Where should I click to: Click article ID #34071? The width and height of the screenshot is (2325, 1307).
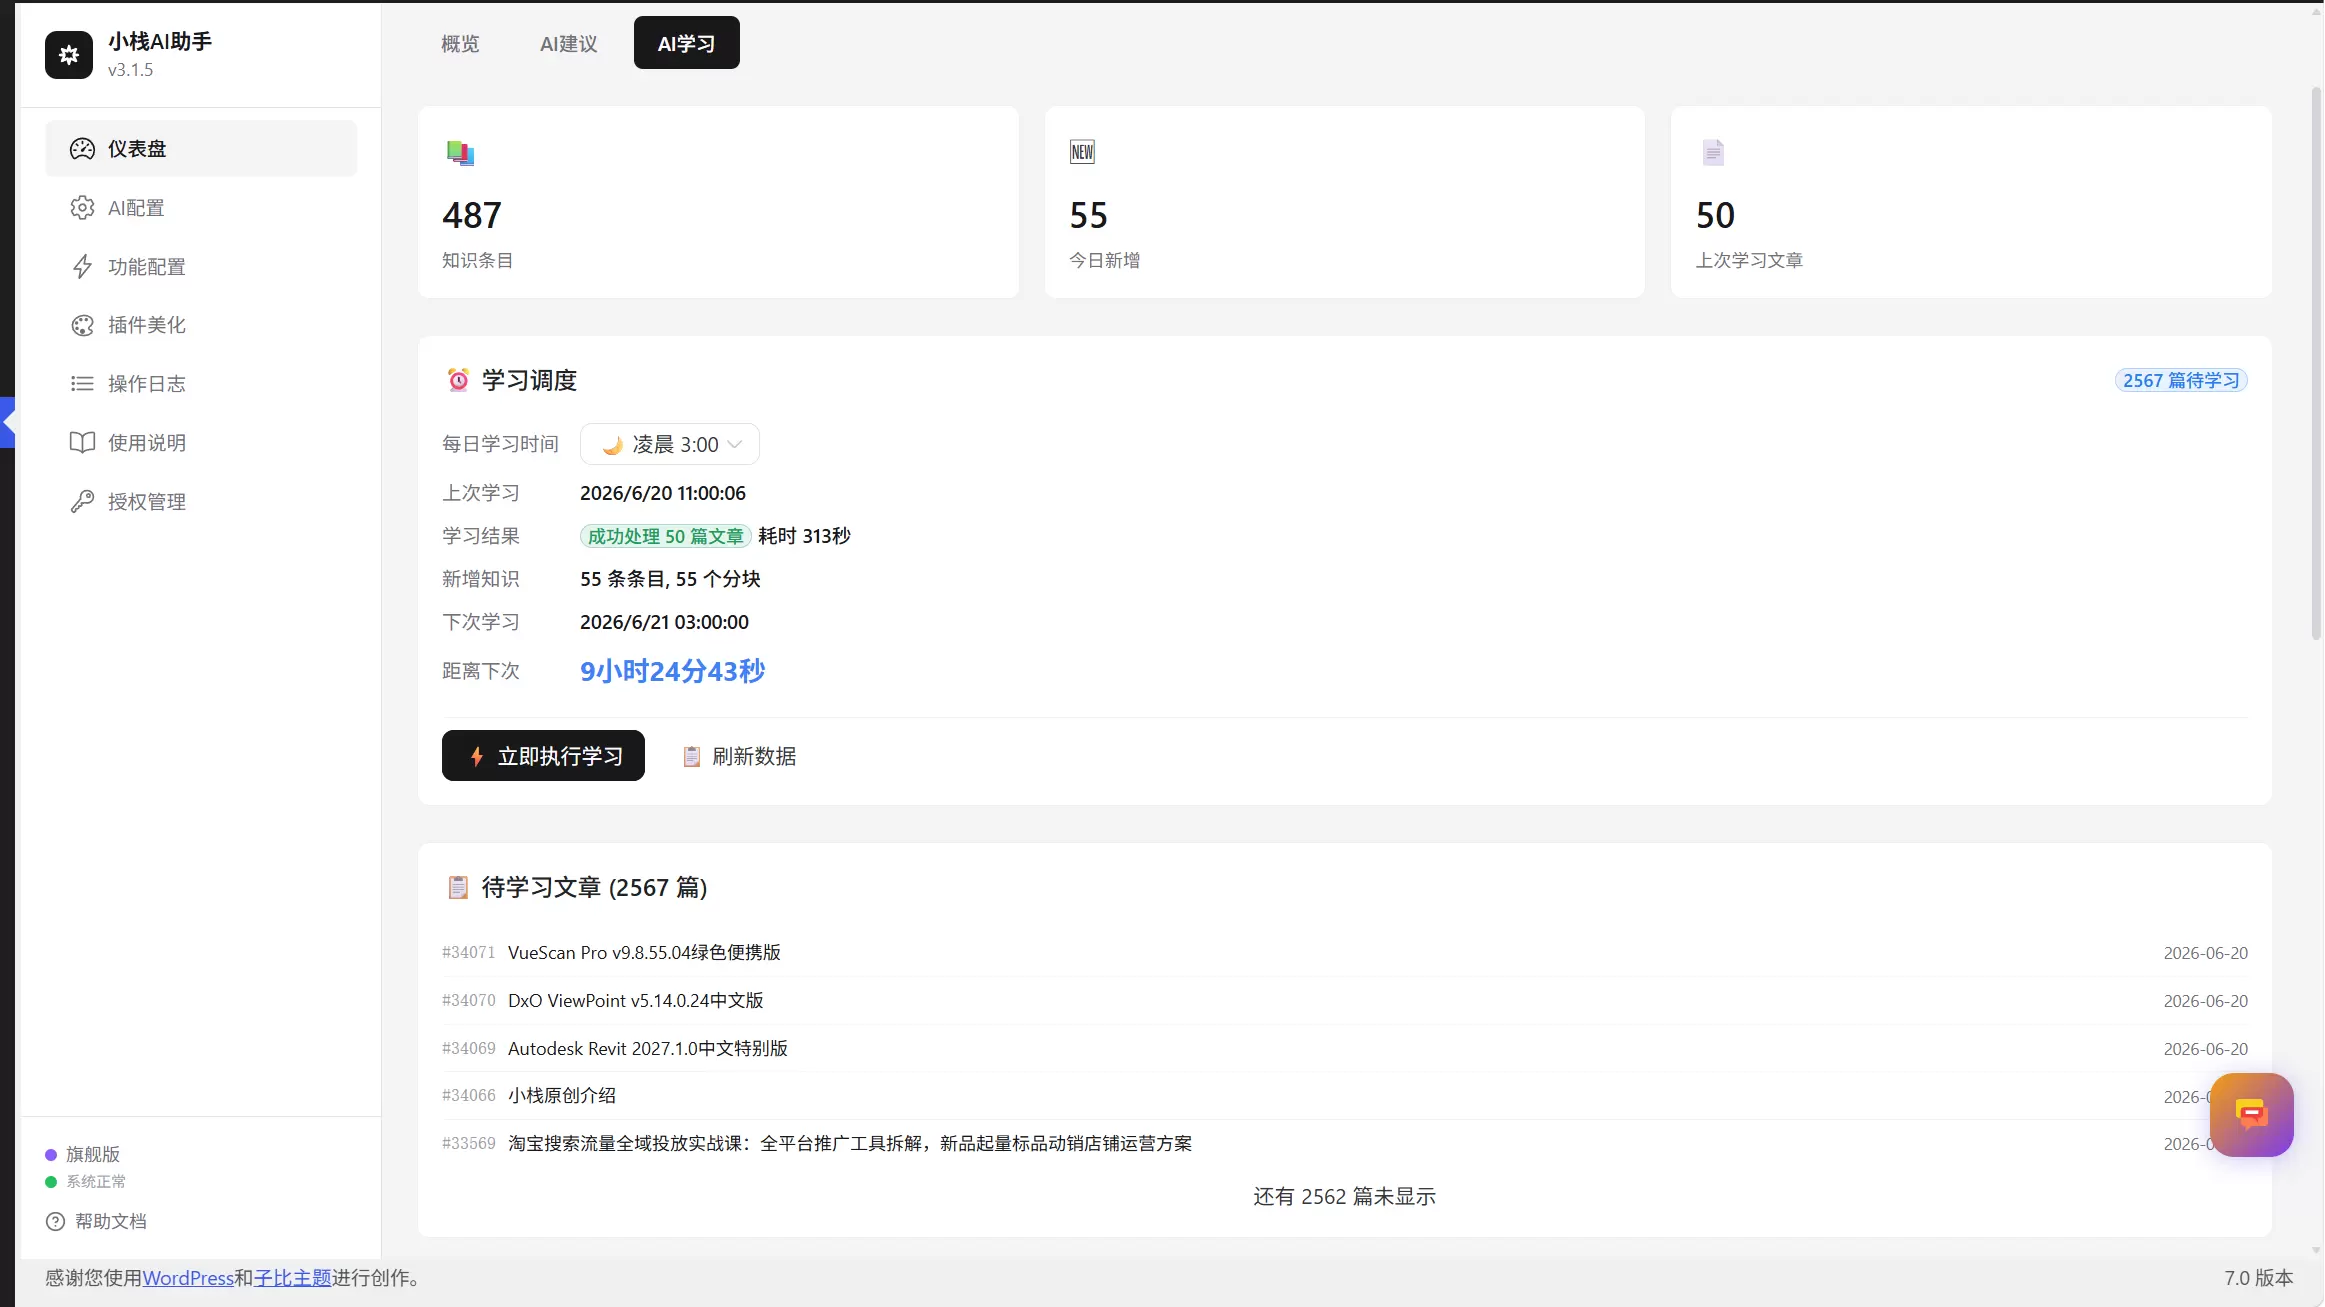469,952
